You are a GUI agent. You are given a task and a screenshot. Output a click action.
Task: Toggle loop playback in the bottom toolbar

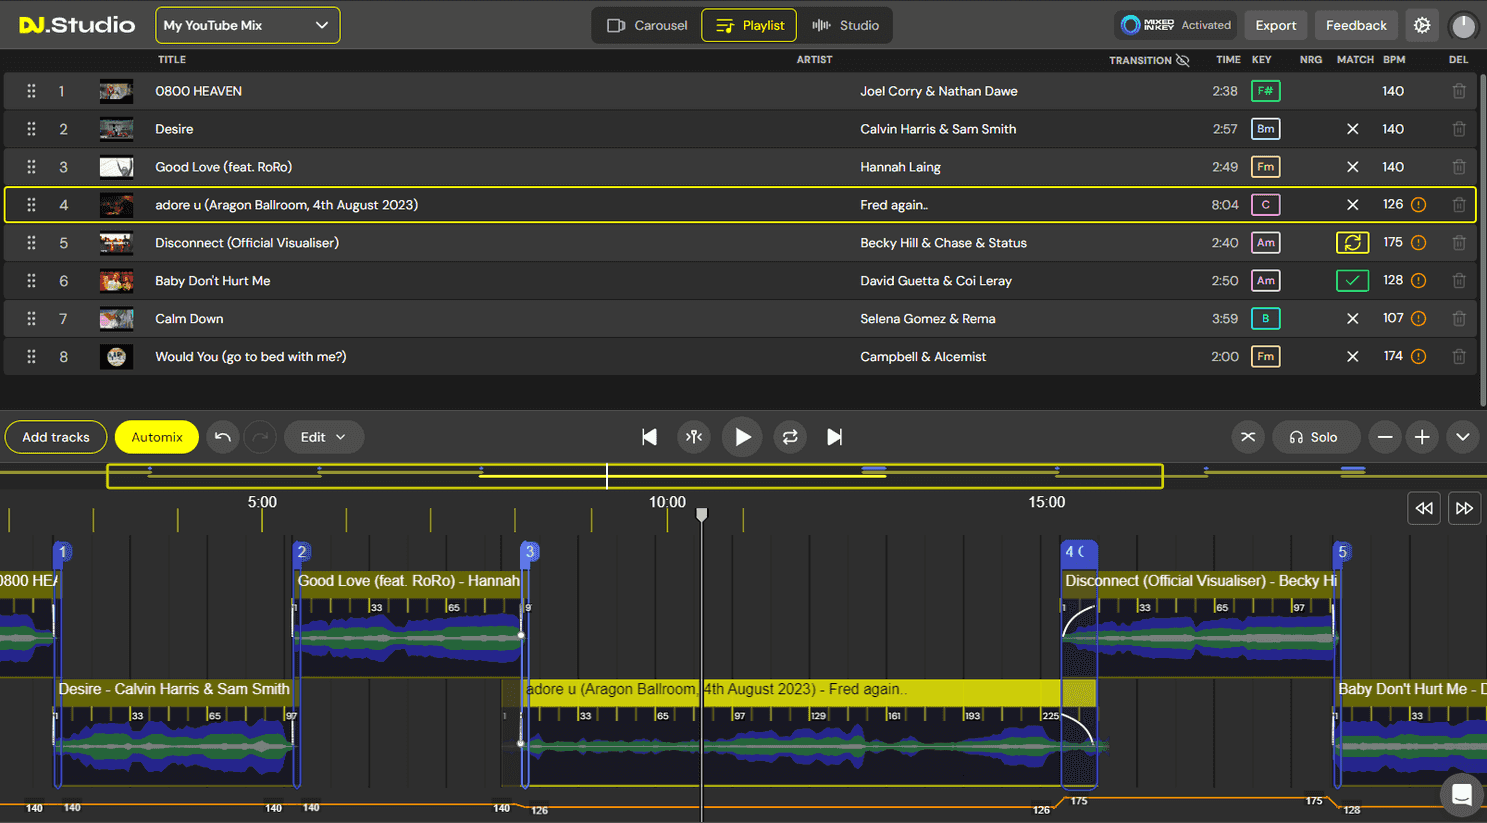tap(790, 437)
